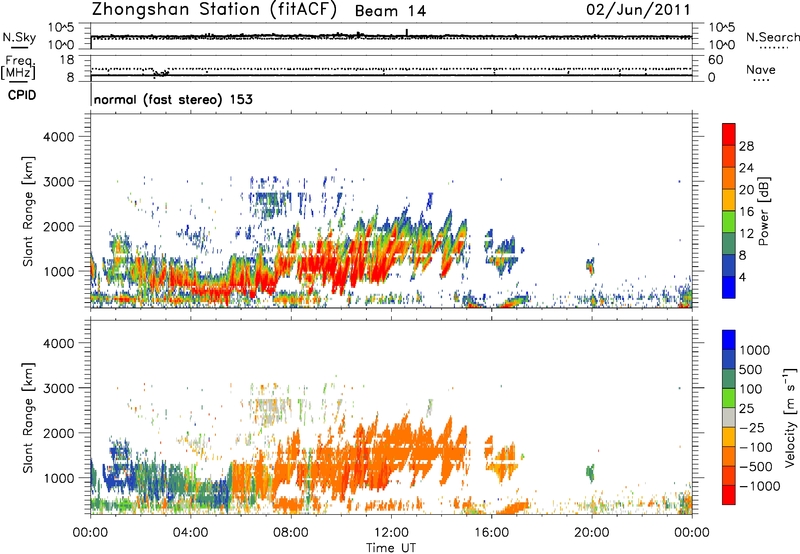Click the 4 label on Power colorbar

pos(743,277)
